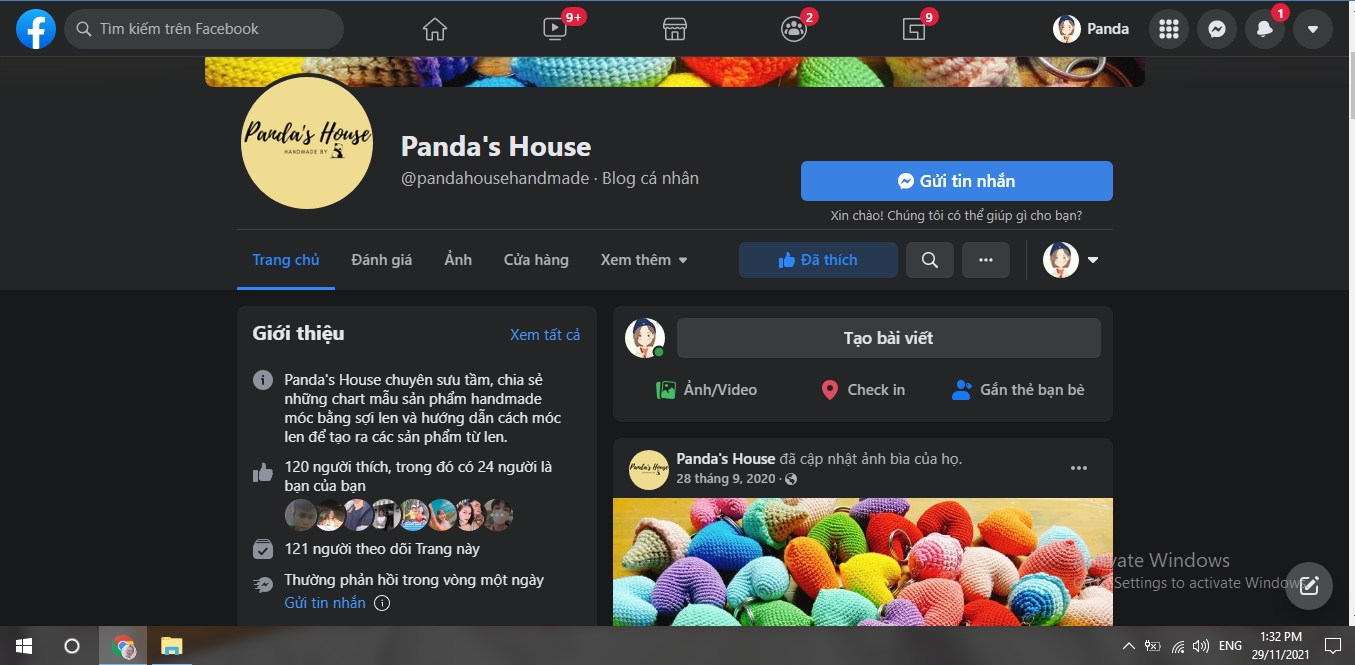Viewport: 1355px width, 665px height.
Task: Open the Cortana search circle on taskbar
Action: tap(72, 646)
